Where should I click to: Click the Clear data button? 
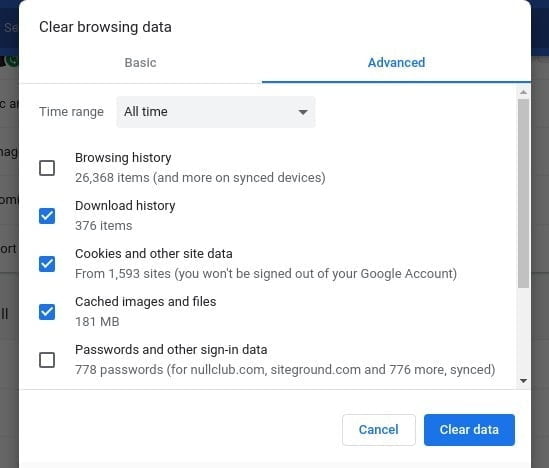(x=469, y=430)
